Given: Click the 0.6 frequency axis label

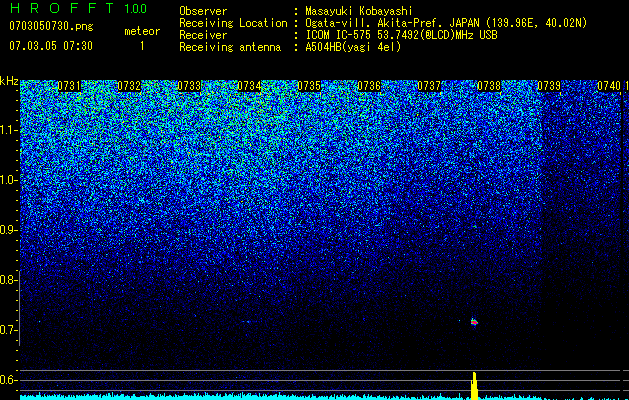Looking at the screenshot, I should click(x=7, y=380).
